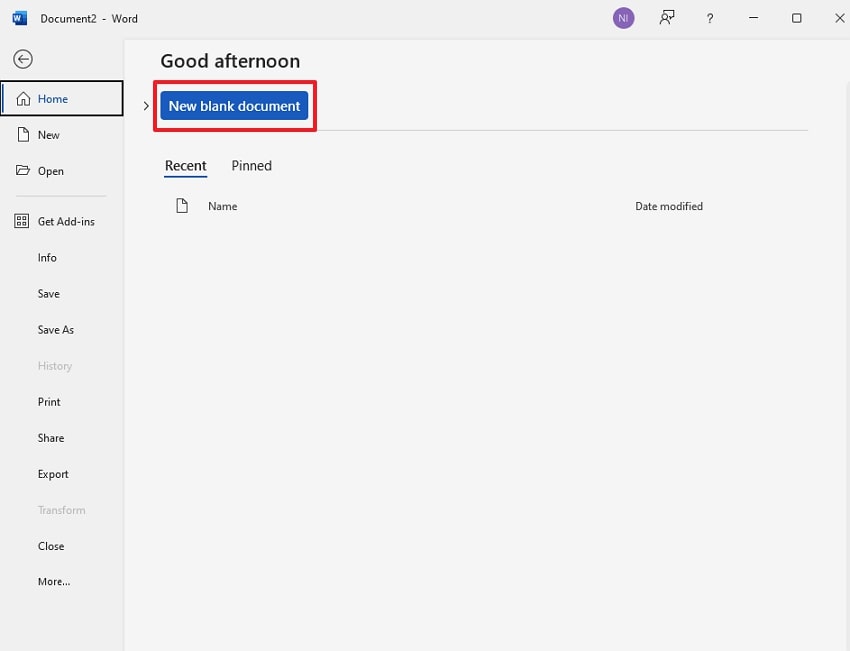Sort recent files by Date modified
Viewport: 850px width, 651px height.
(x=669, y=206)
